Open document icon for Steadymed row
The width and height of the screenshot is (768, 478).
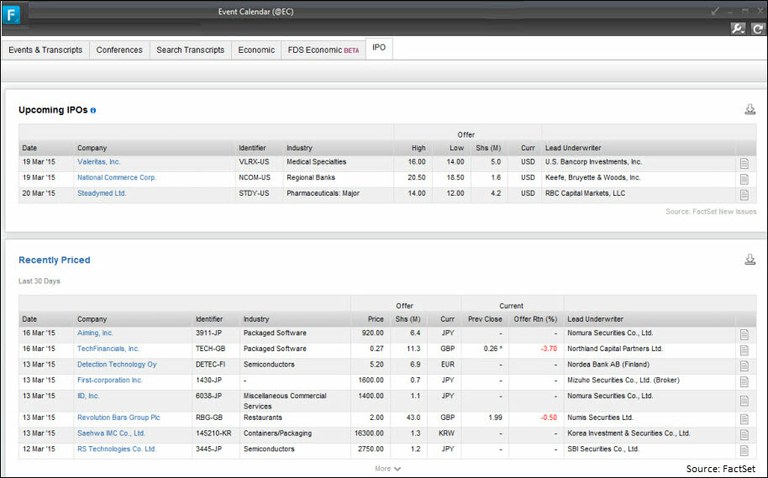(744, 195)
